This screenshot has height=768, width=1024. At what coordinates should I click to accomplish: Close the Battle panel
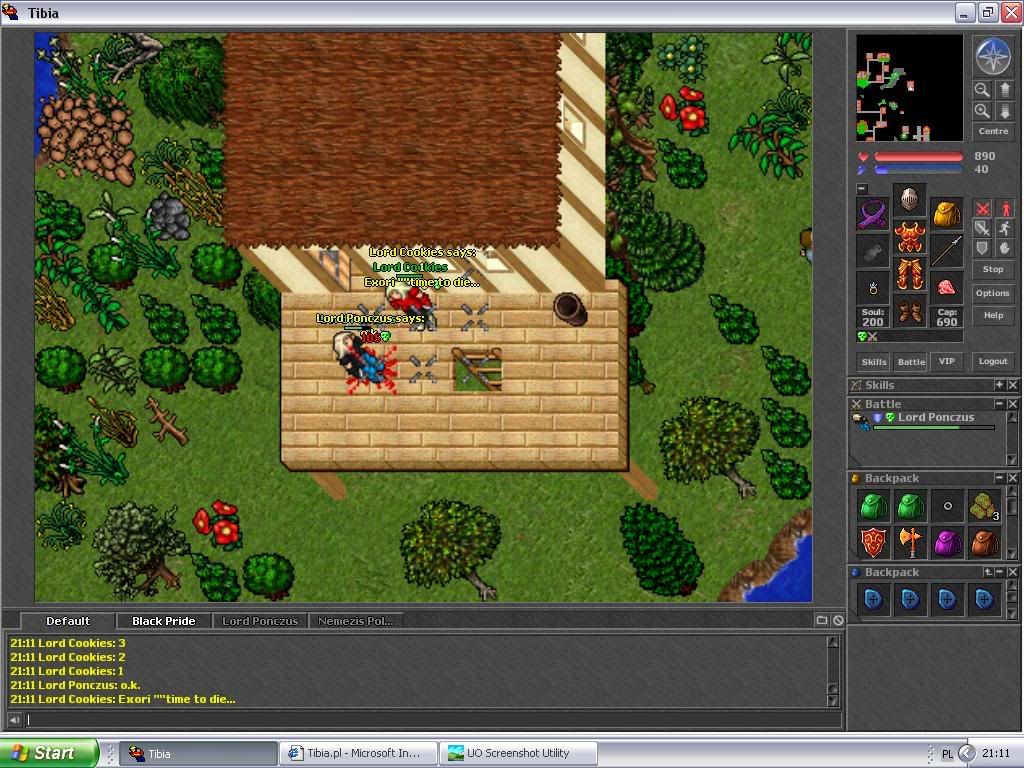[x=1012, y=404]
